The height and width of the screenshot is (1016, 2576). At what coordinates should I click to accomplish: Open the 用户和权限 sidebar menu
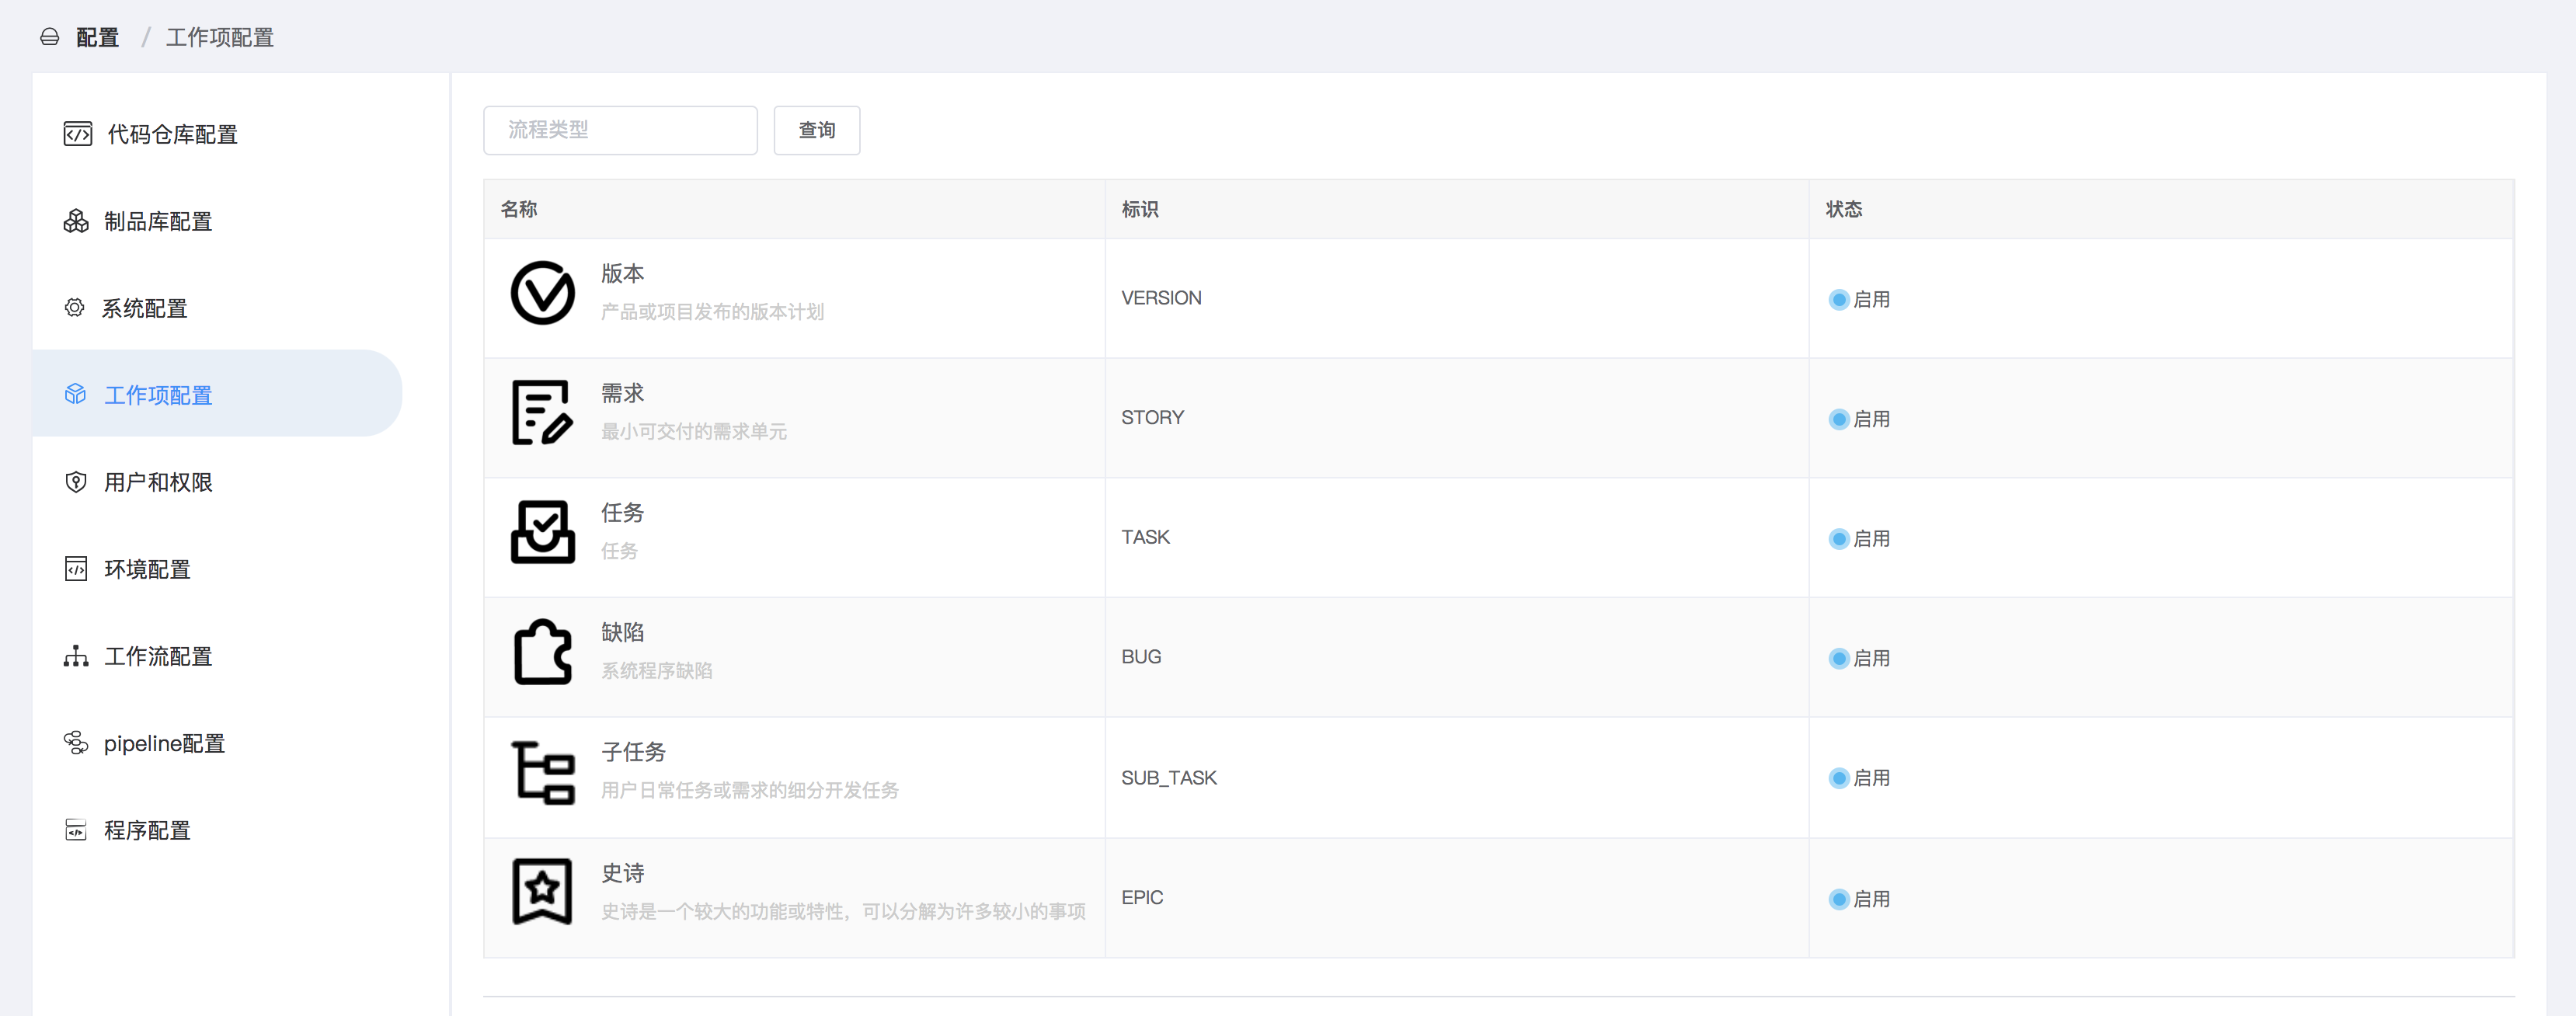point(157,482)
